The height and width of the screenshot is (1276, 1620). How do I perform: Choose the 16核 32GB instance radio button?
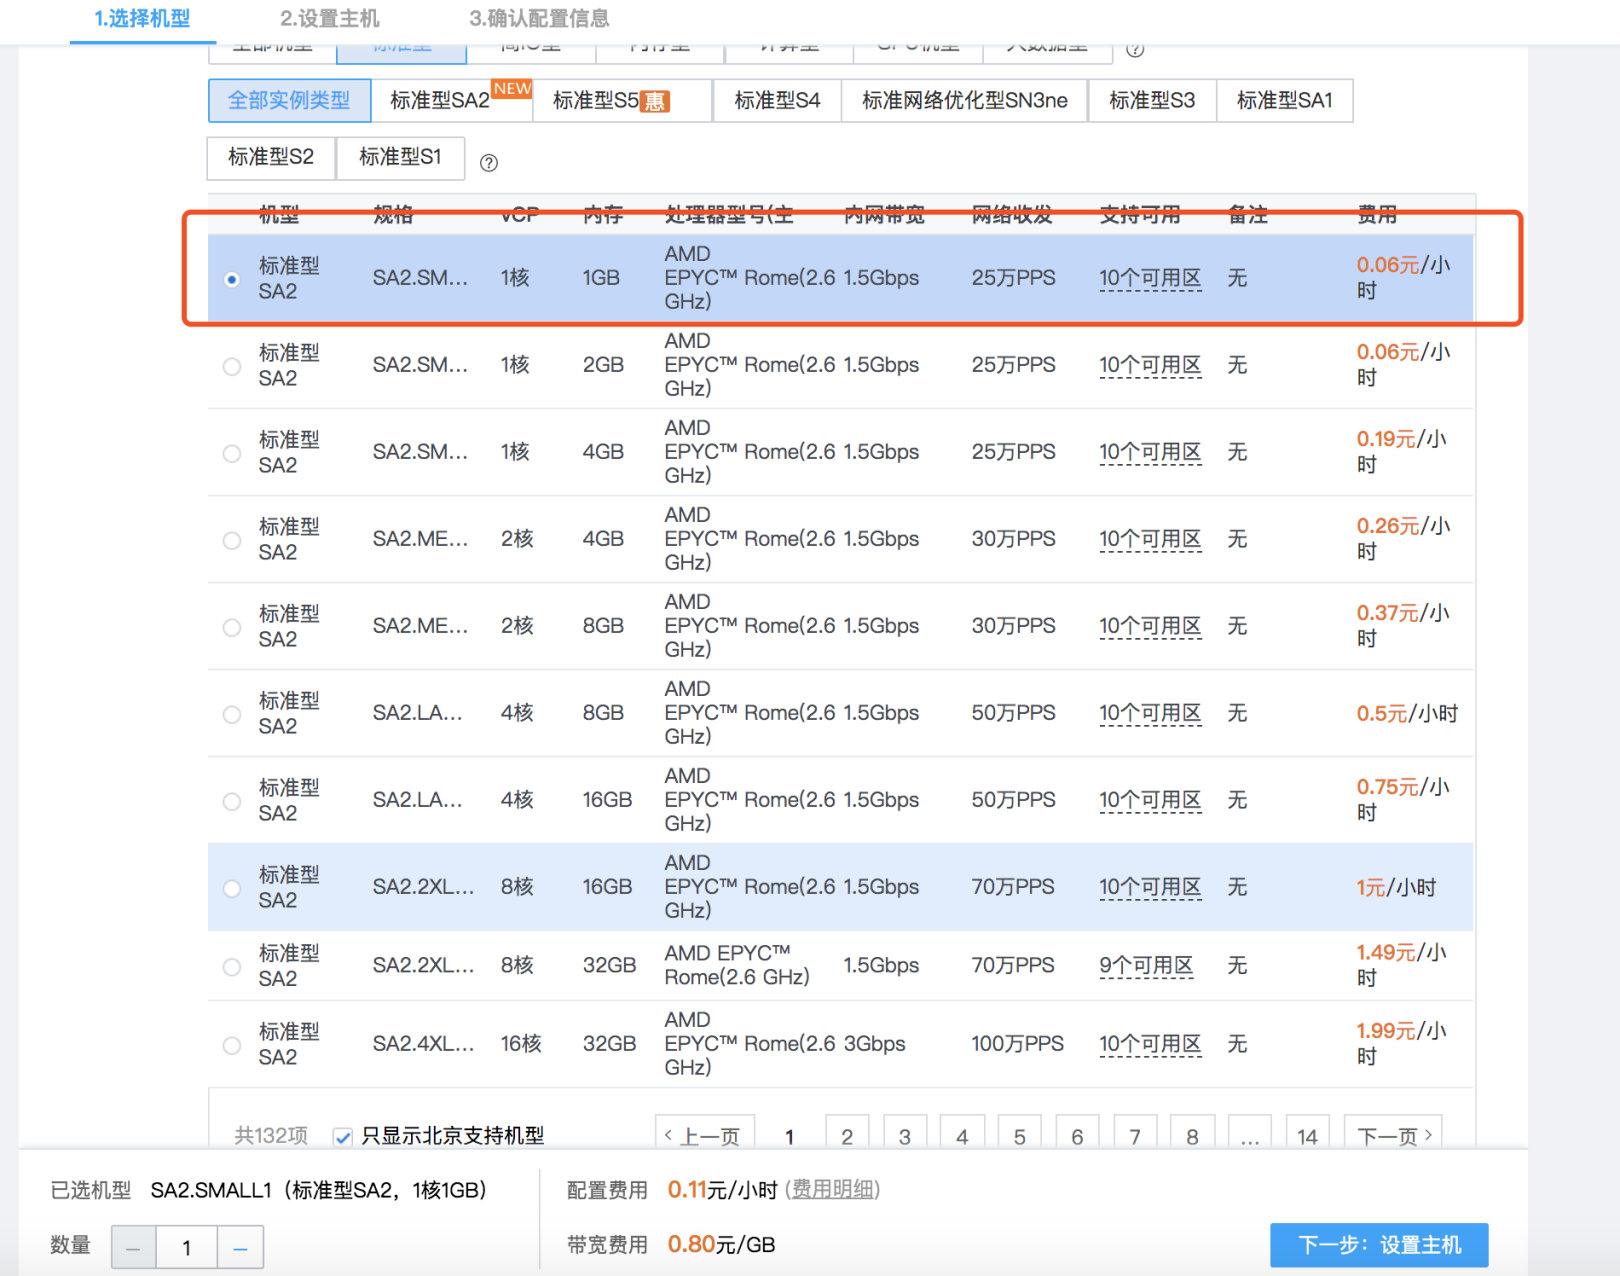point(232,1045)
